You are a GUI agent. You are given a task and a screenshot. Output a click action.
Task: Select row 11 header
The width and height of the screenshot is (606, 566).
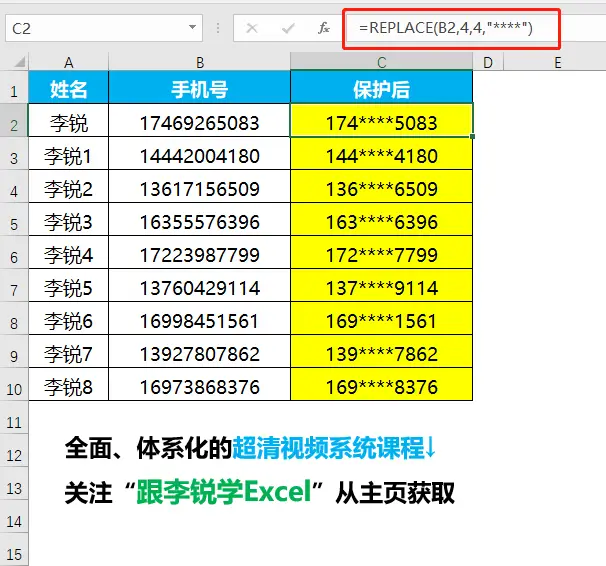click(14, 417)
